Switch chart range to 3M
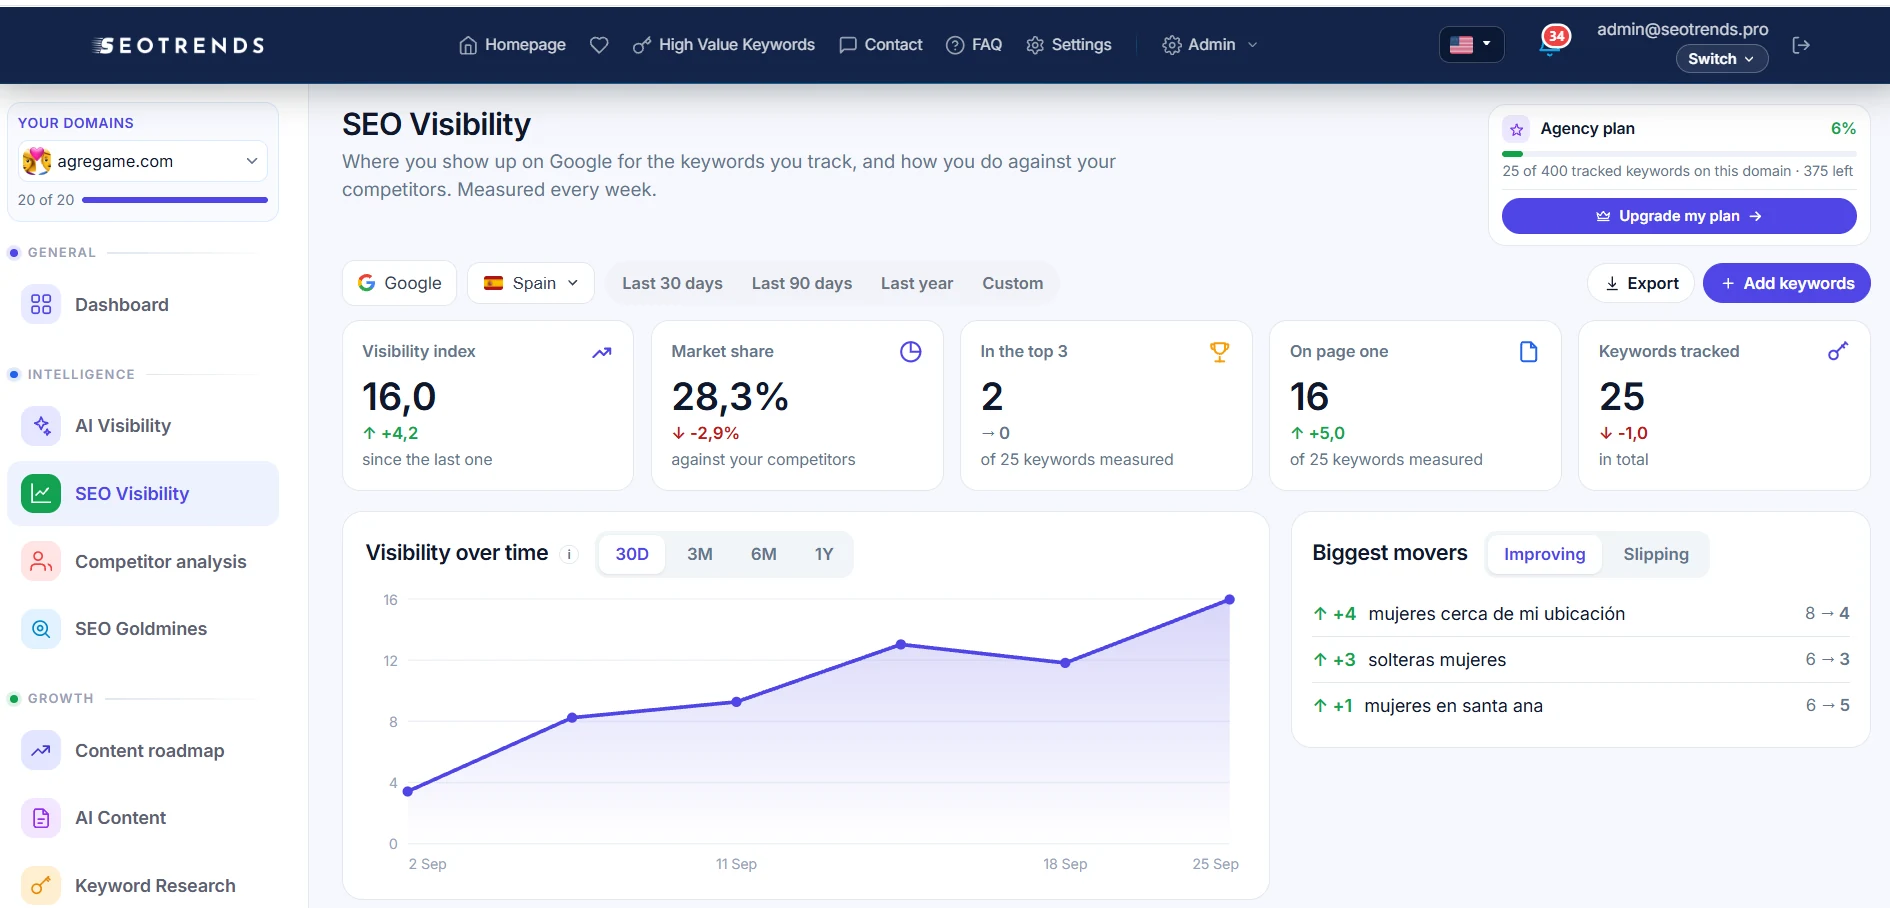The height and width of the screenshot is (908, 1890). 700,554
